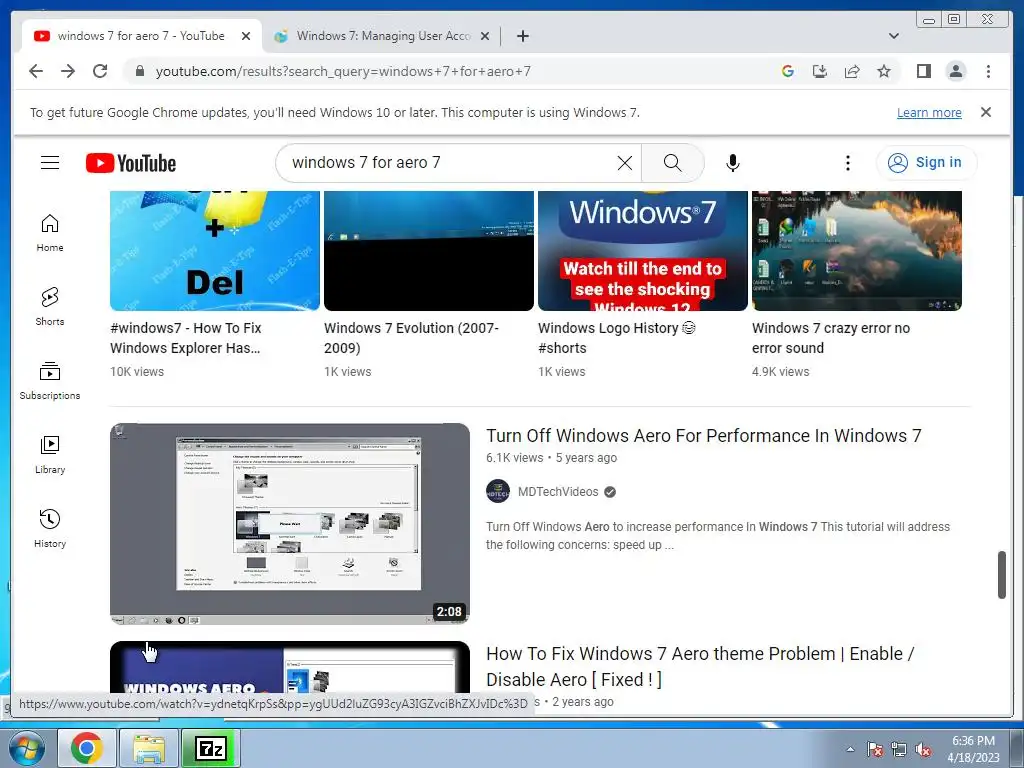The height and width of the screenshot is (768, 1024).
Task: Open 'How To Fix Windows 7 Aero theme' title
Action: 700,666
